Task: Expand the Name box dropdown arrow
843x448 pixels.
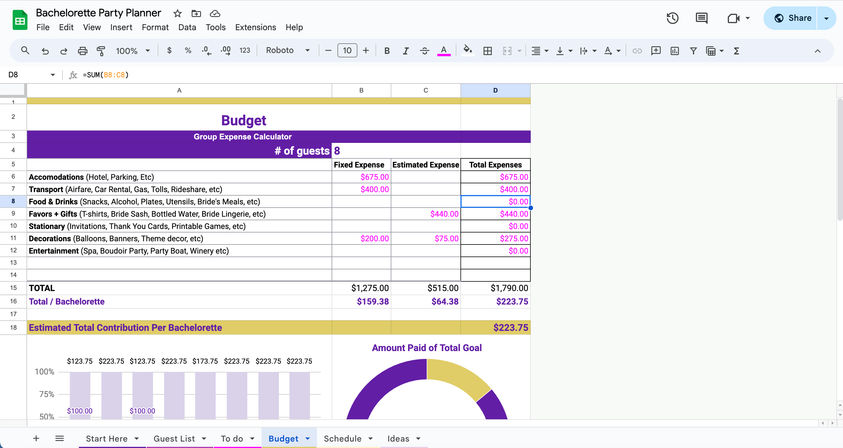Action: 53,75
